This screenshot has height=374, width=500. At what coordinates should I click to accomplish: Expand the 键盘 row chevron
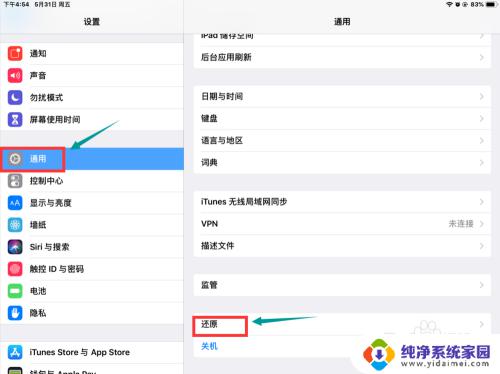482,119
